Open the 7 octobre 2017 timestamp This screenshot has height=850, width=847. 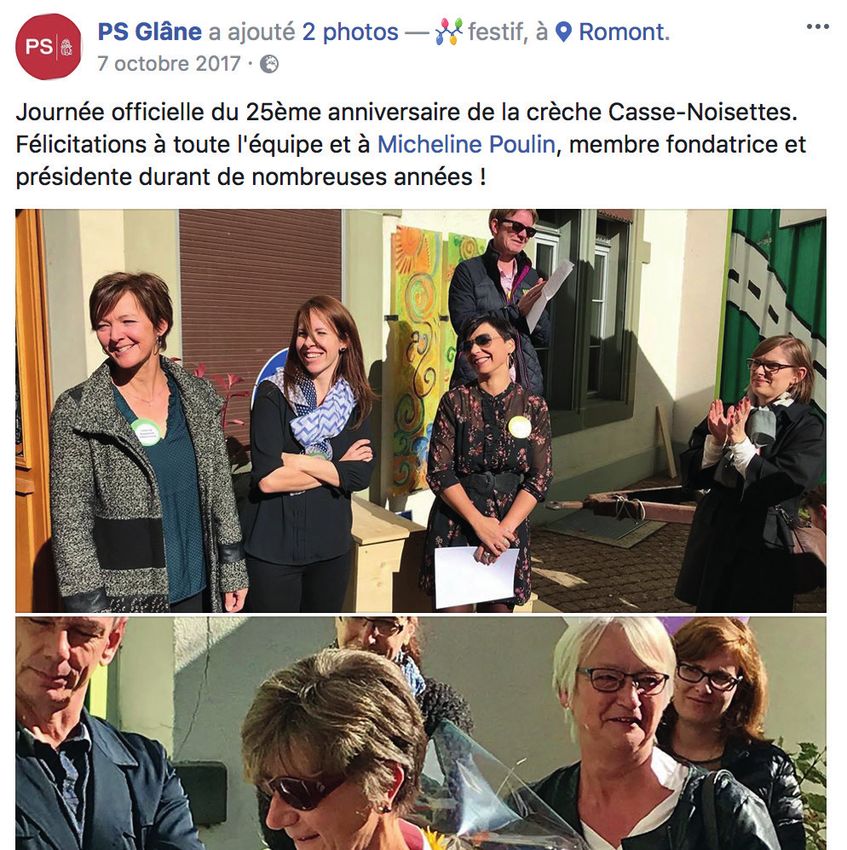[169, 64]
